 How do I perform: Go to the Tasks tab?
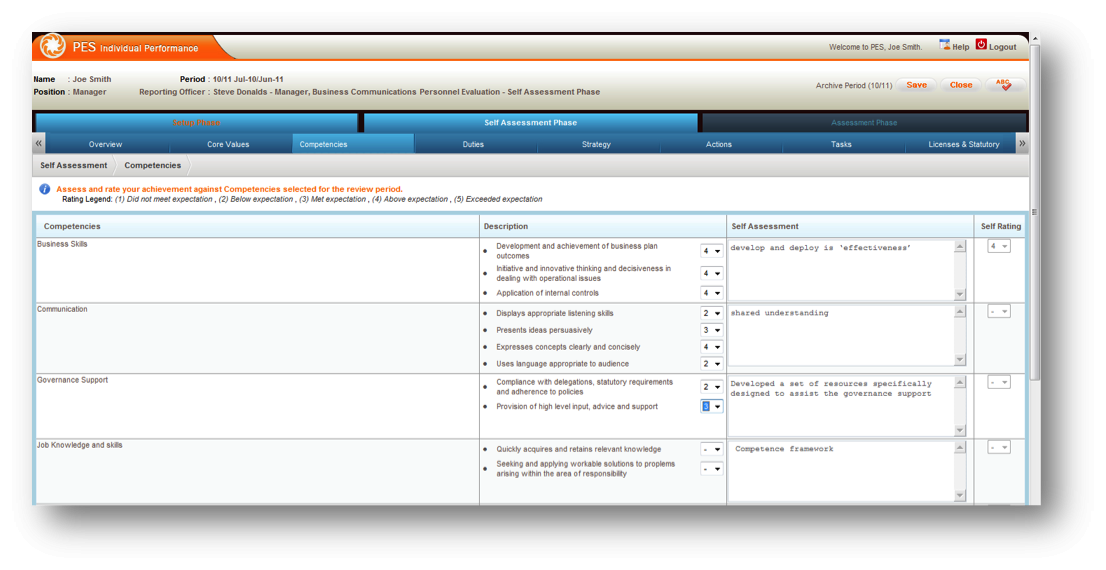coord(841,144)
